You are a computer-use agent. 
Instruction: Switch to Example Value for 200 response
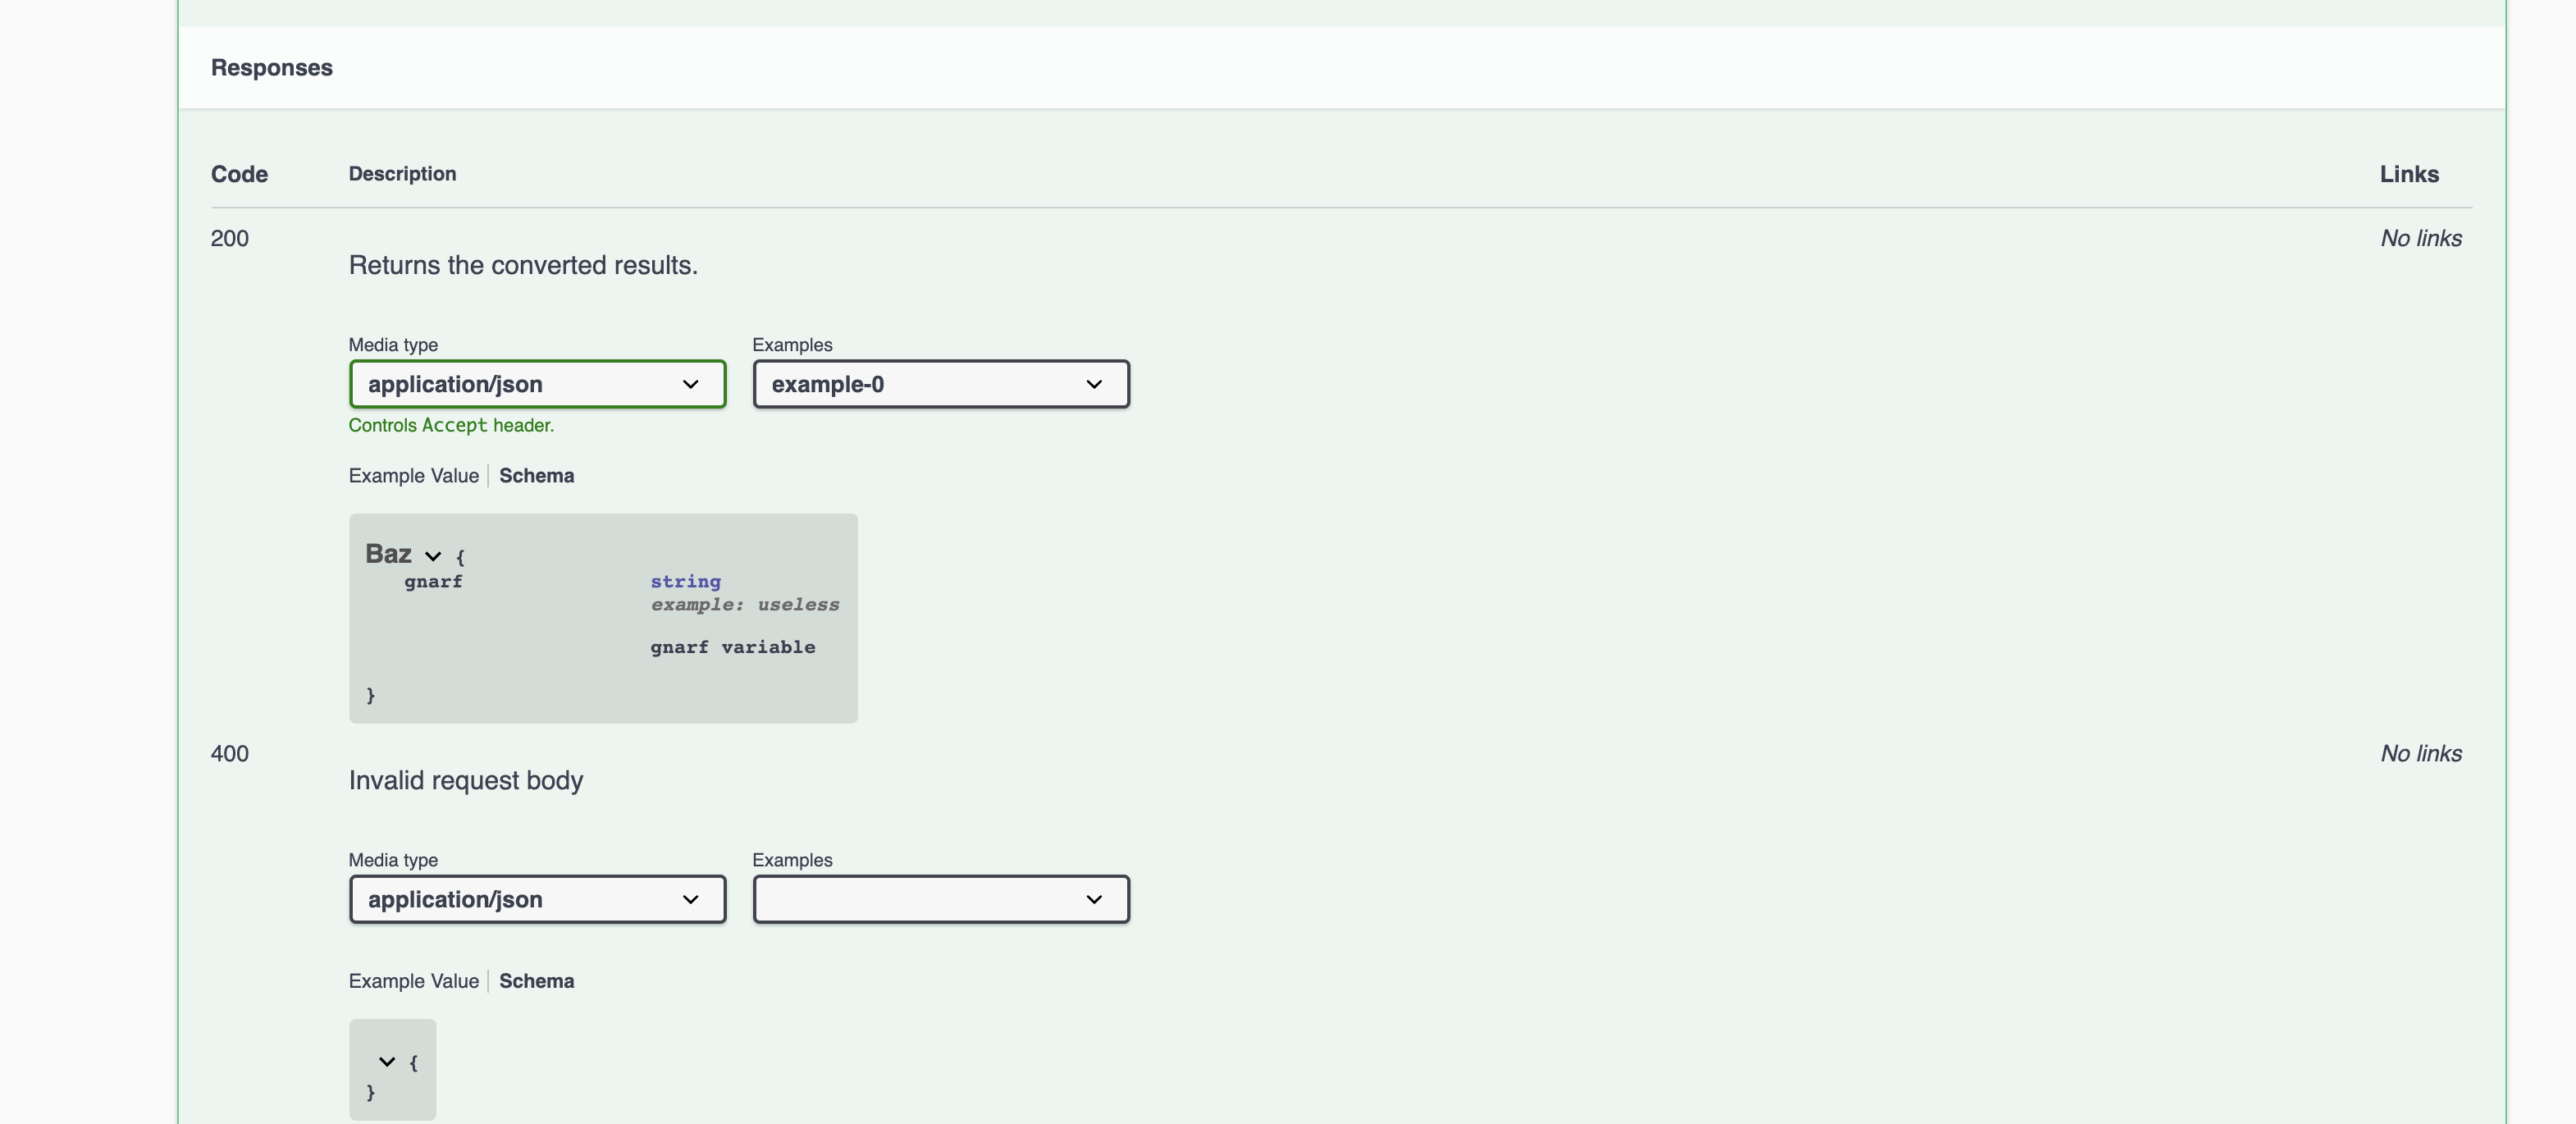coord(413,476)
